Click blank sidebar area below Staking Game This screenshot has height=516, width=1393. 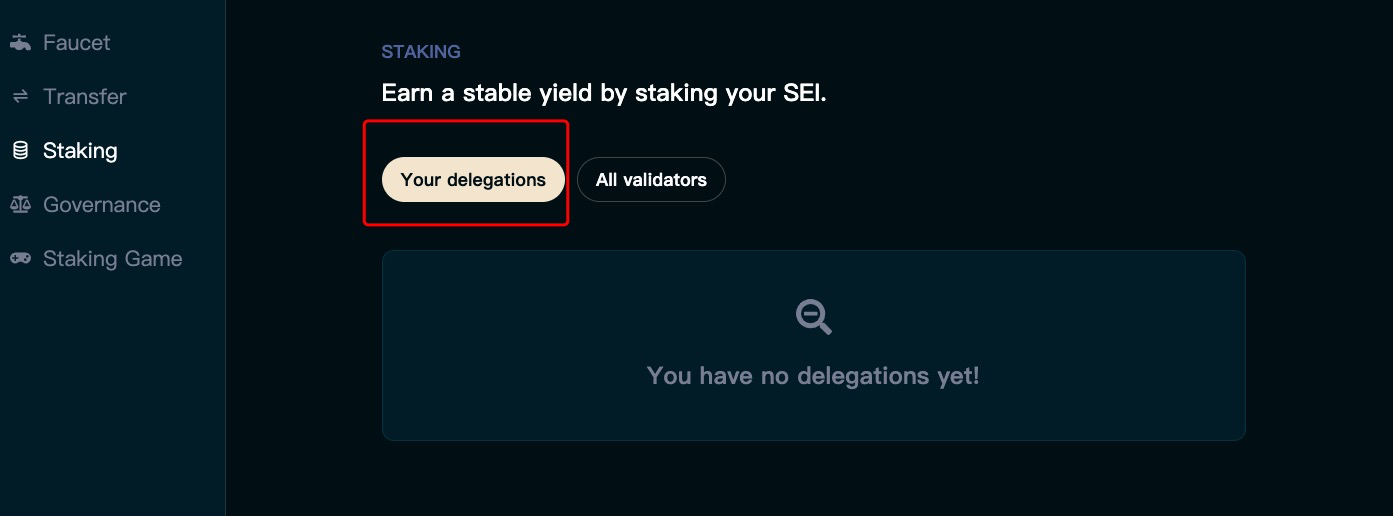pos(110,400)
